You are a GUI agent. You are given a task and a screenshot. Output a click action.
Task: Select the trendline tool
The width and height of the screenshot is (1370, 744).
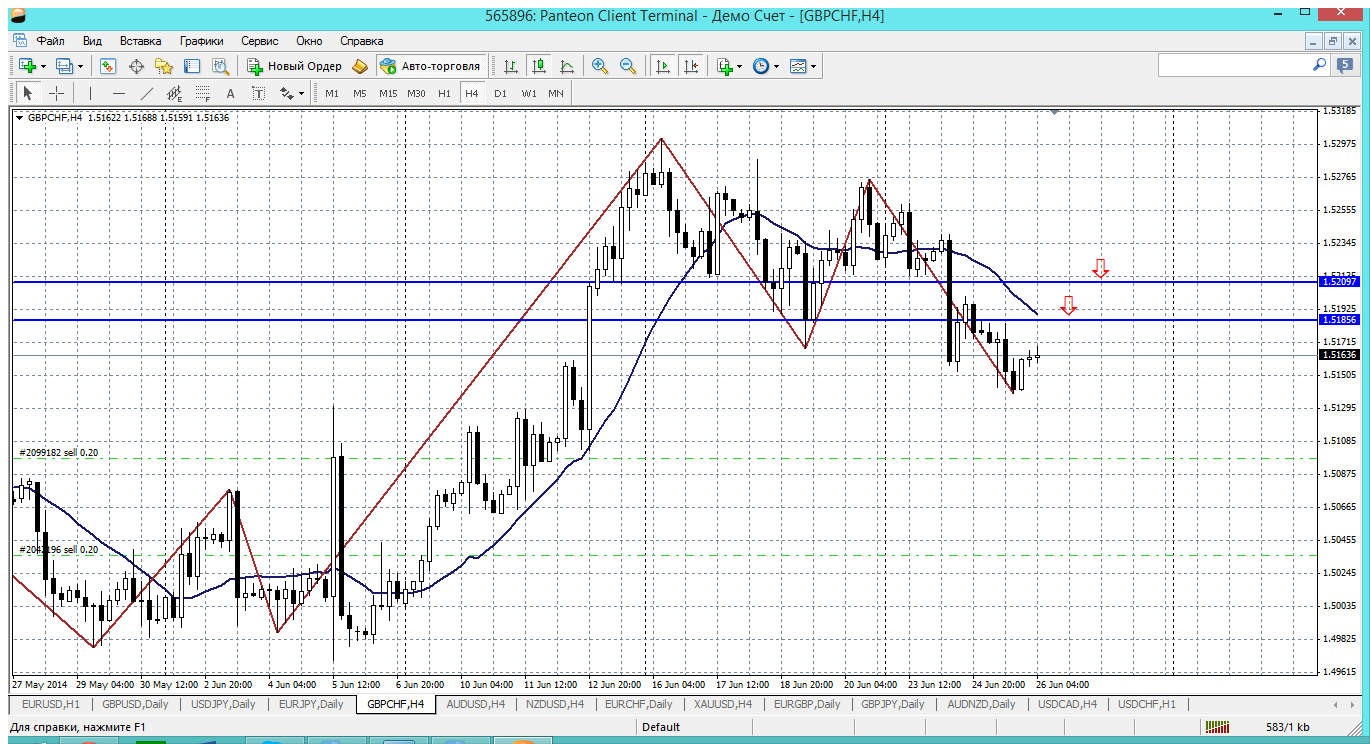tap(147, 93)
